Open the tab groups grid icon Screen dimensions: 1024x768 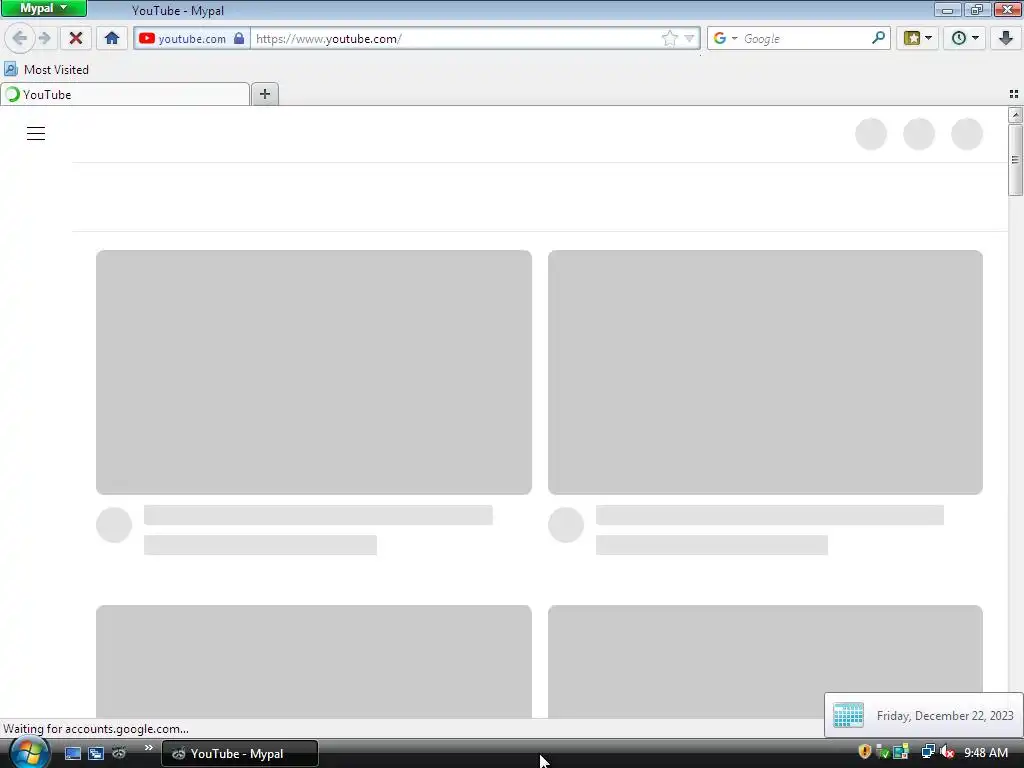pos(1014,94)
